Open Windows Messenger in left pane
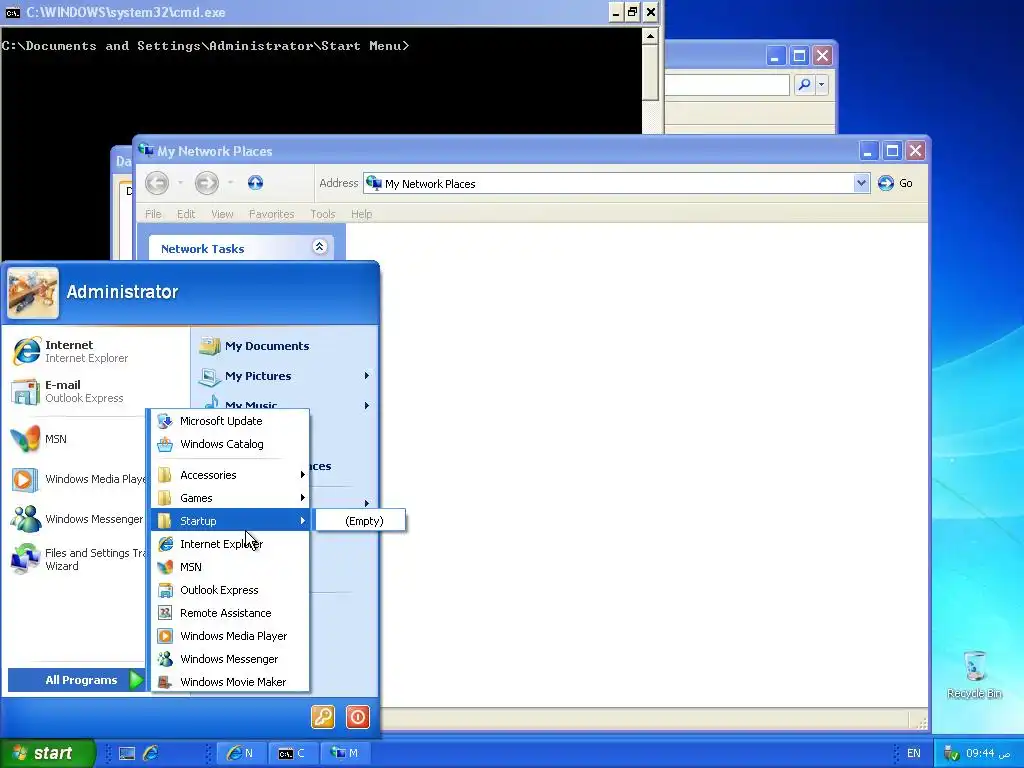This screenshot has height=768, width=1024. click(x=77, y=519)
